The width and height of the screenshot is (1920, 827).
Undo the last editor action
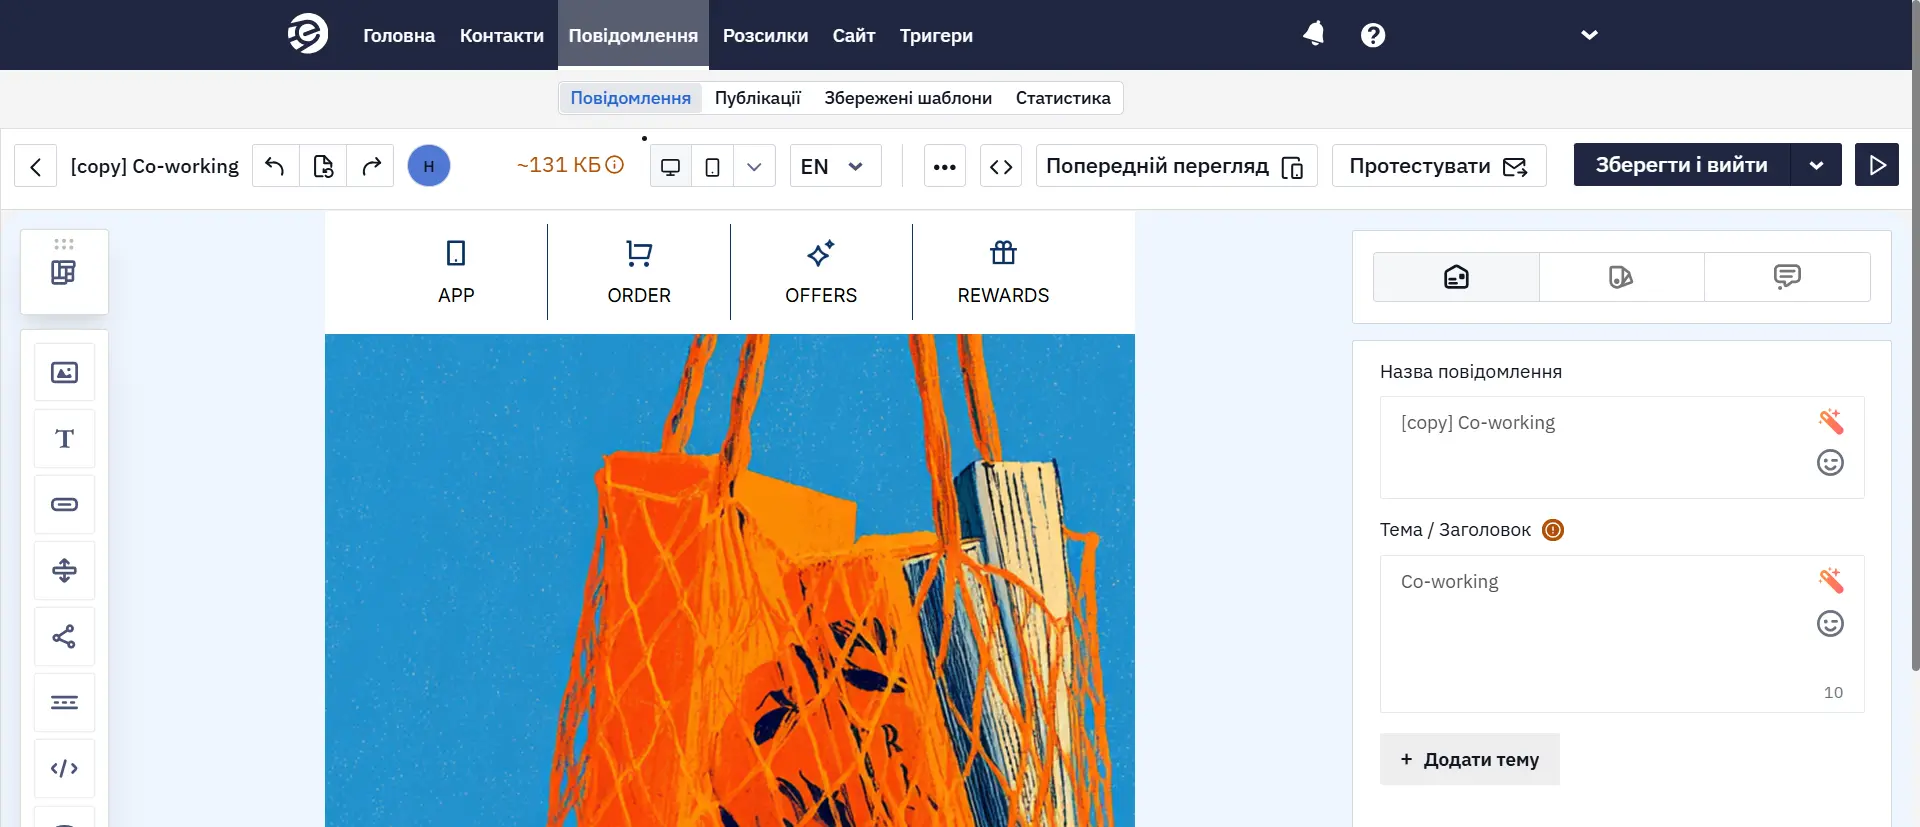(x=275, y=166)
